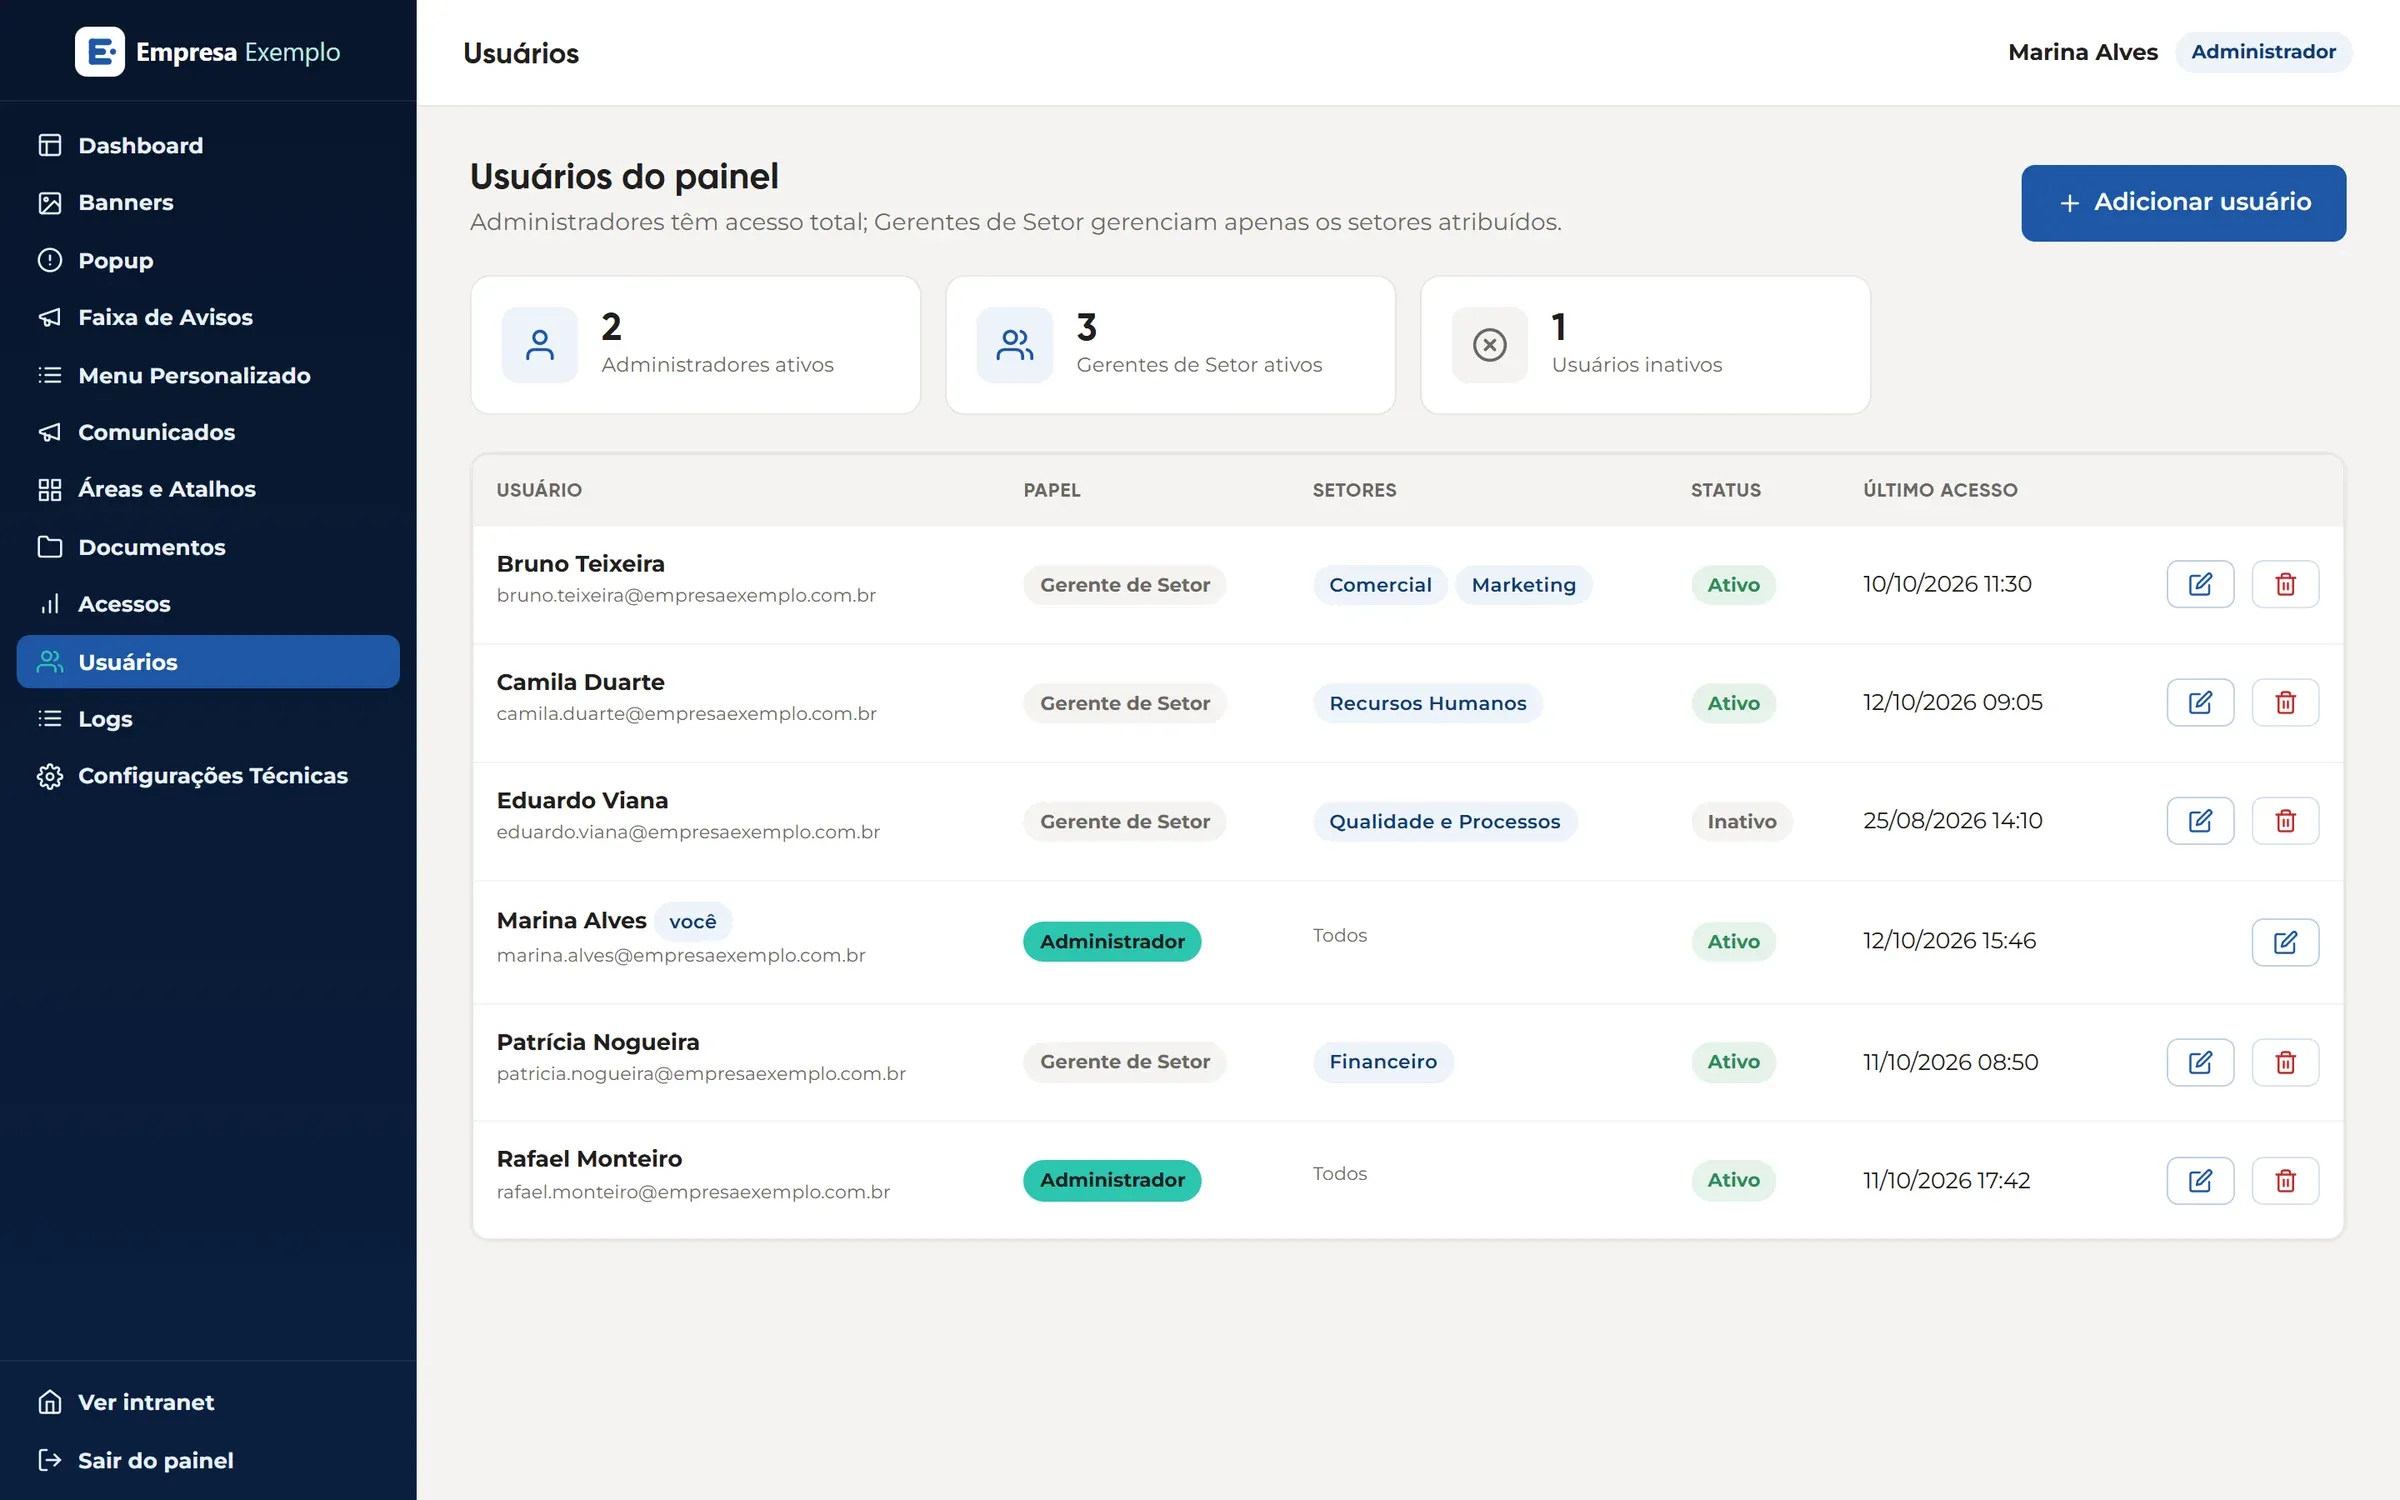
Task: Click the Marketing sector tag
Action: click(1523, 585)
